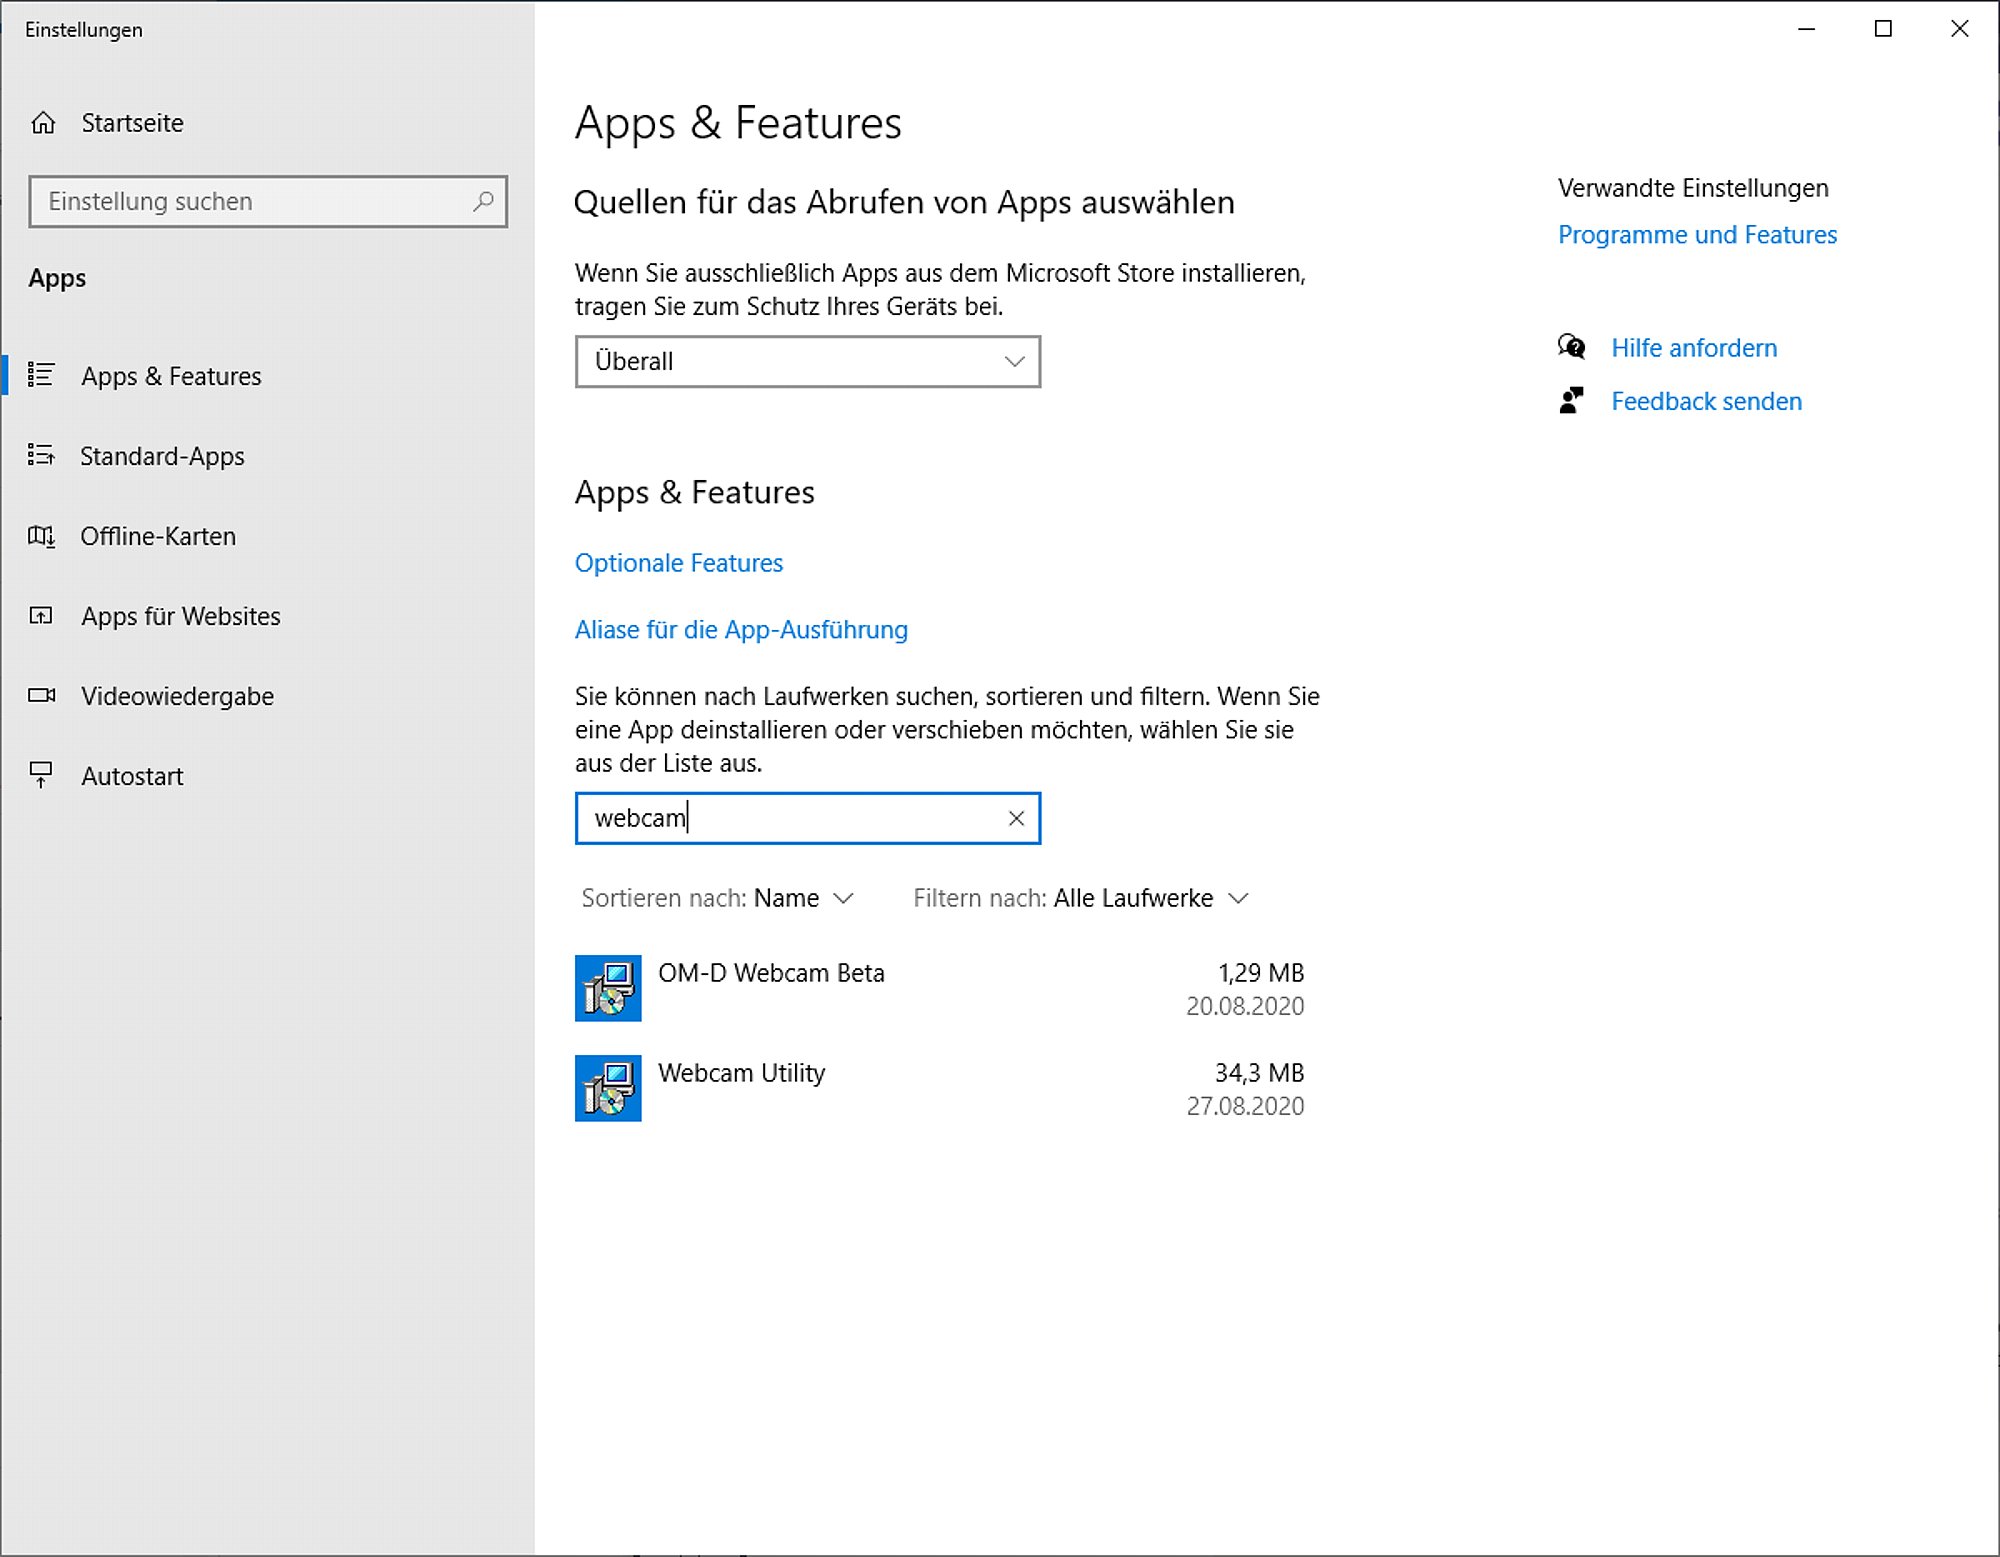Open Offline-Karten settings page
Screen dimensions: 2000x1557
coord(267,536)
